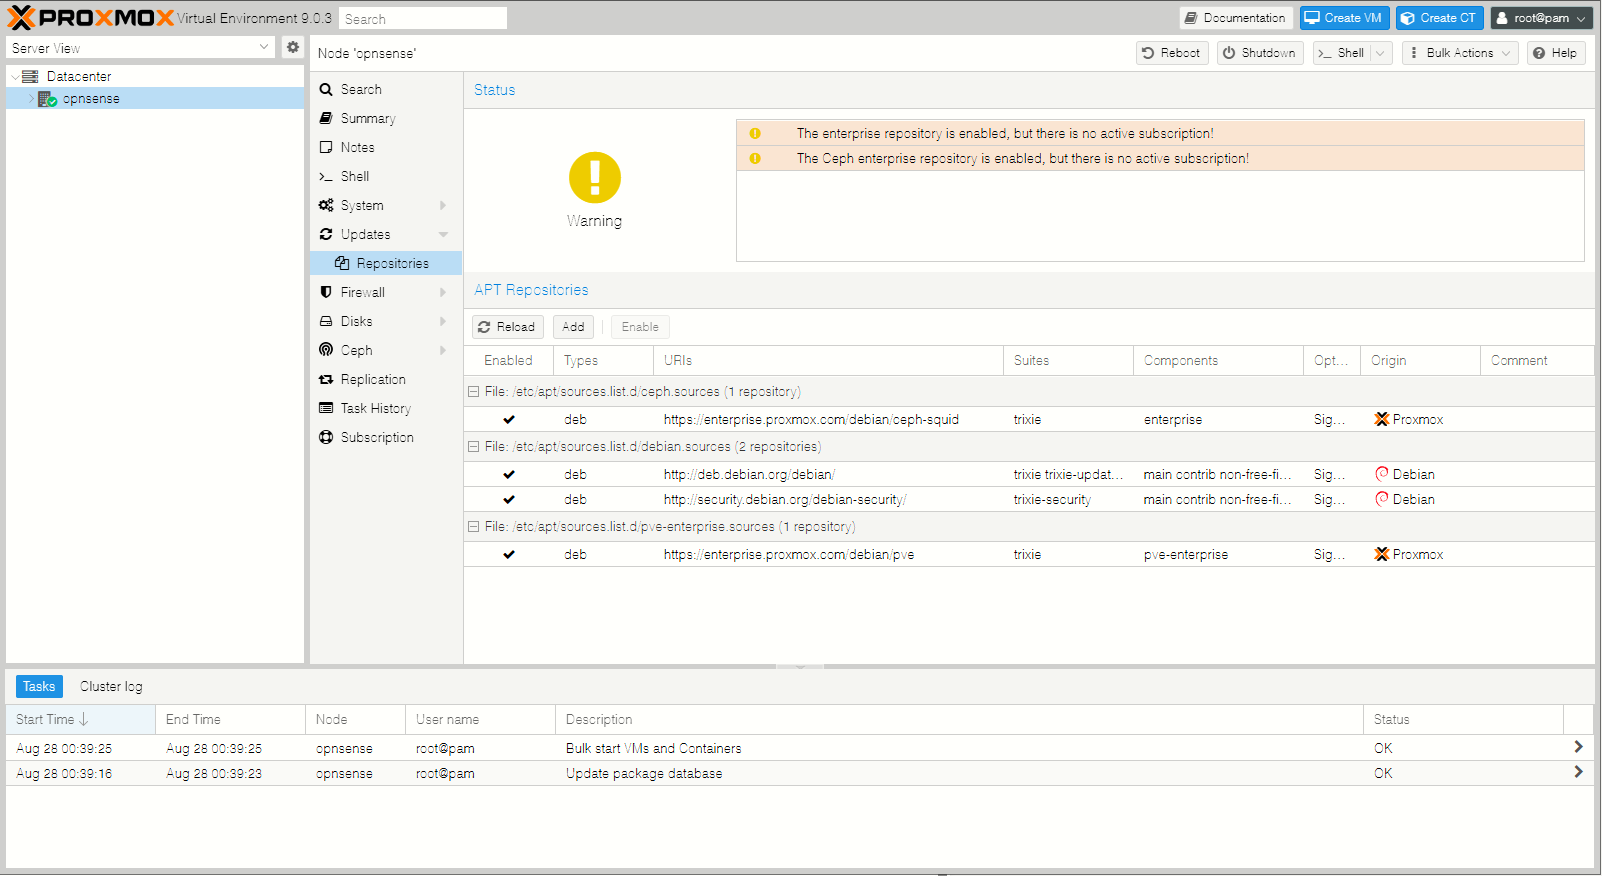This screenshot has width=1602, height=876.
Task: Click the Create VM button
Action: tap(1344, 18)
